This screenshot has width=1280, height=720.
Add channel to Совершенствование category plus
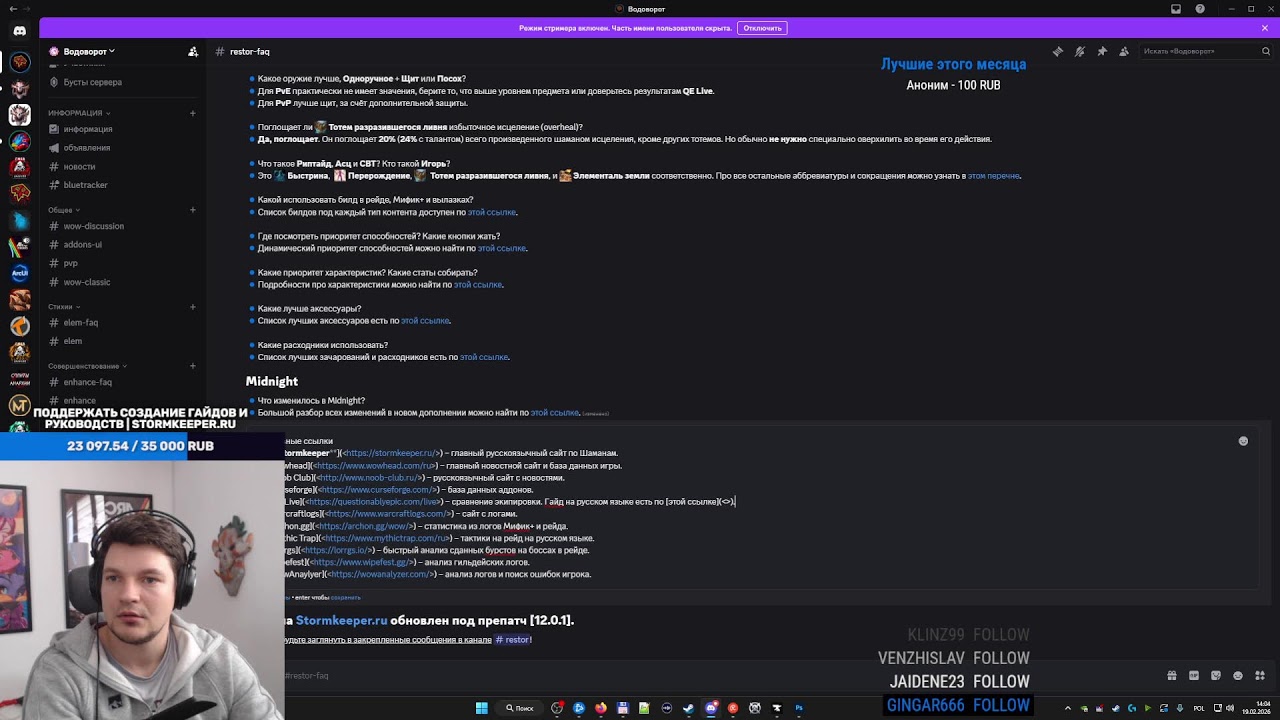(x=193, y=366)
